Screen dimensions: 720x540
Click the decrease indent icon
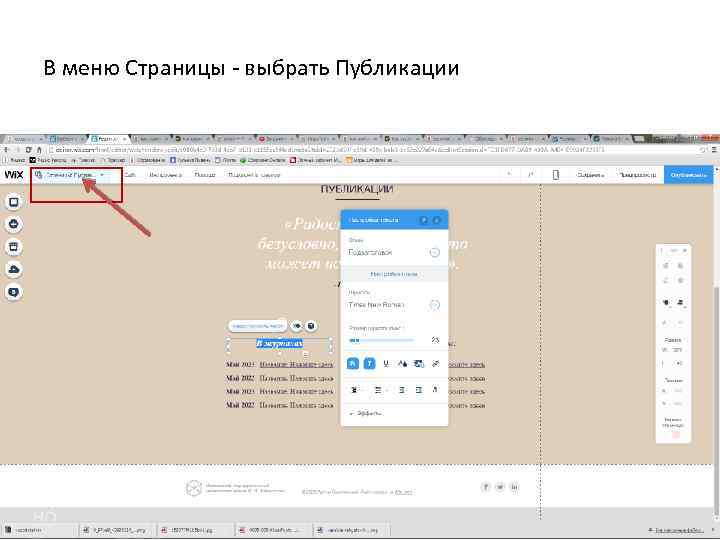coord(402,390)
